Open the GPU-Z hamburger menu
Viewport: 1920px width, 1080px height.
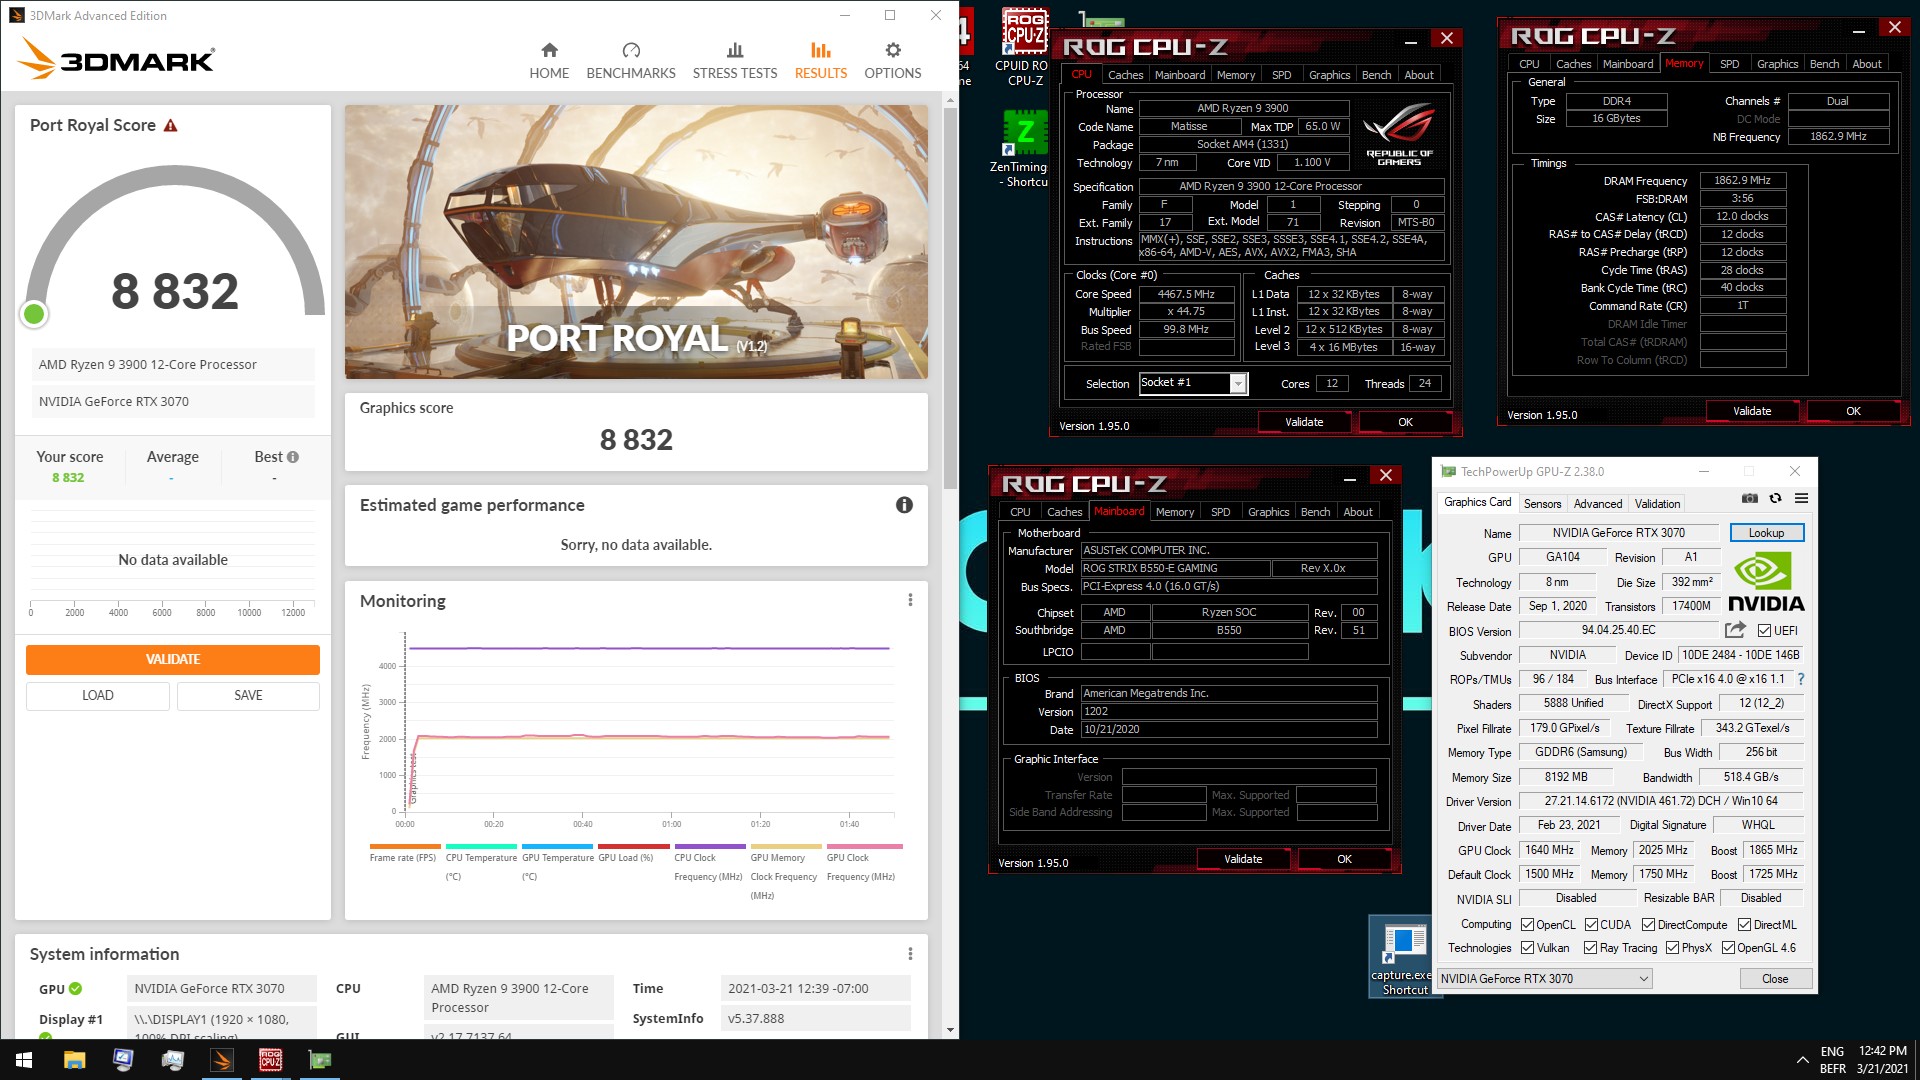click(x=1801, y=498)
